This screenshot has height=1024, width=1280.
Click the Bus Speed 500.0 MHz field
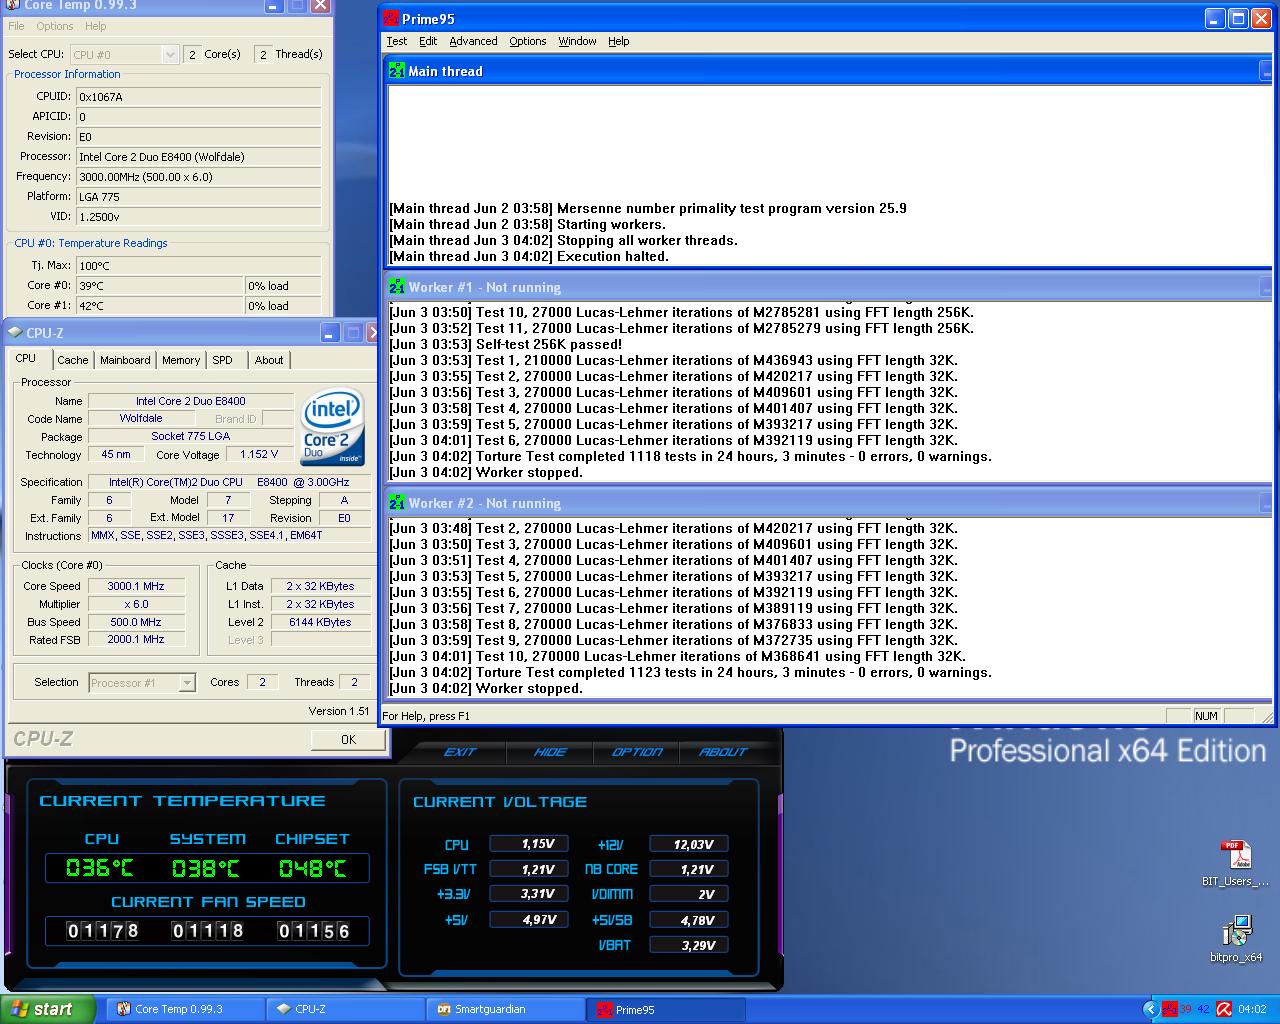click(136, 622)
